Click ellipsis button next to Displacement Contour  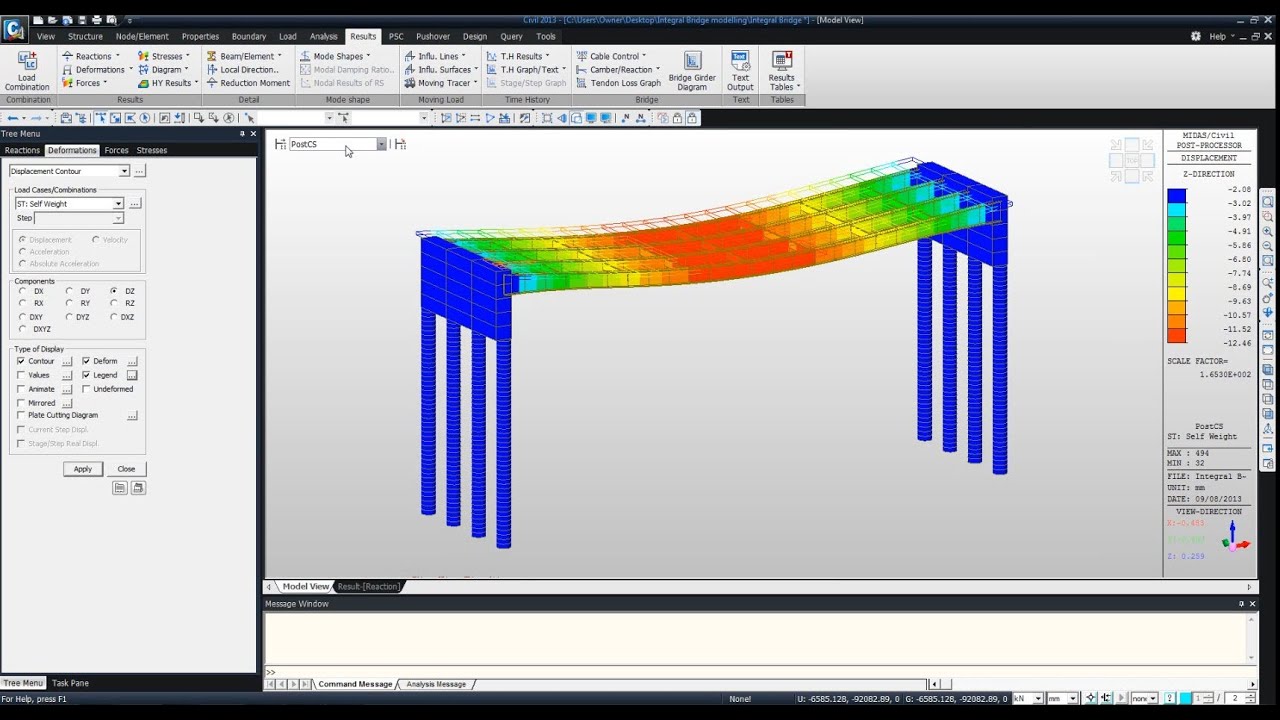140,171
